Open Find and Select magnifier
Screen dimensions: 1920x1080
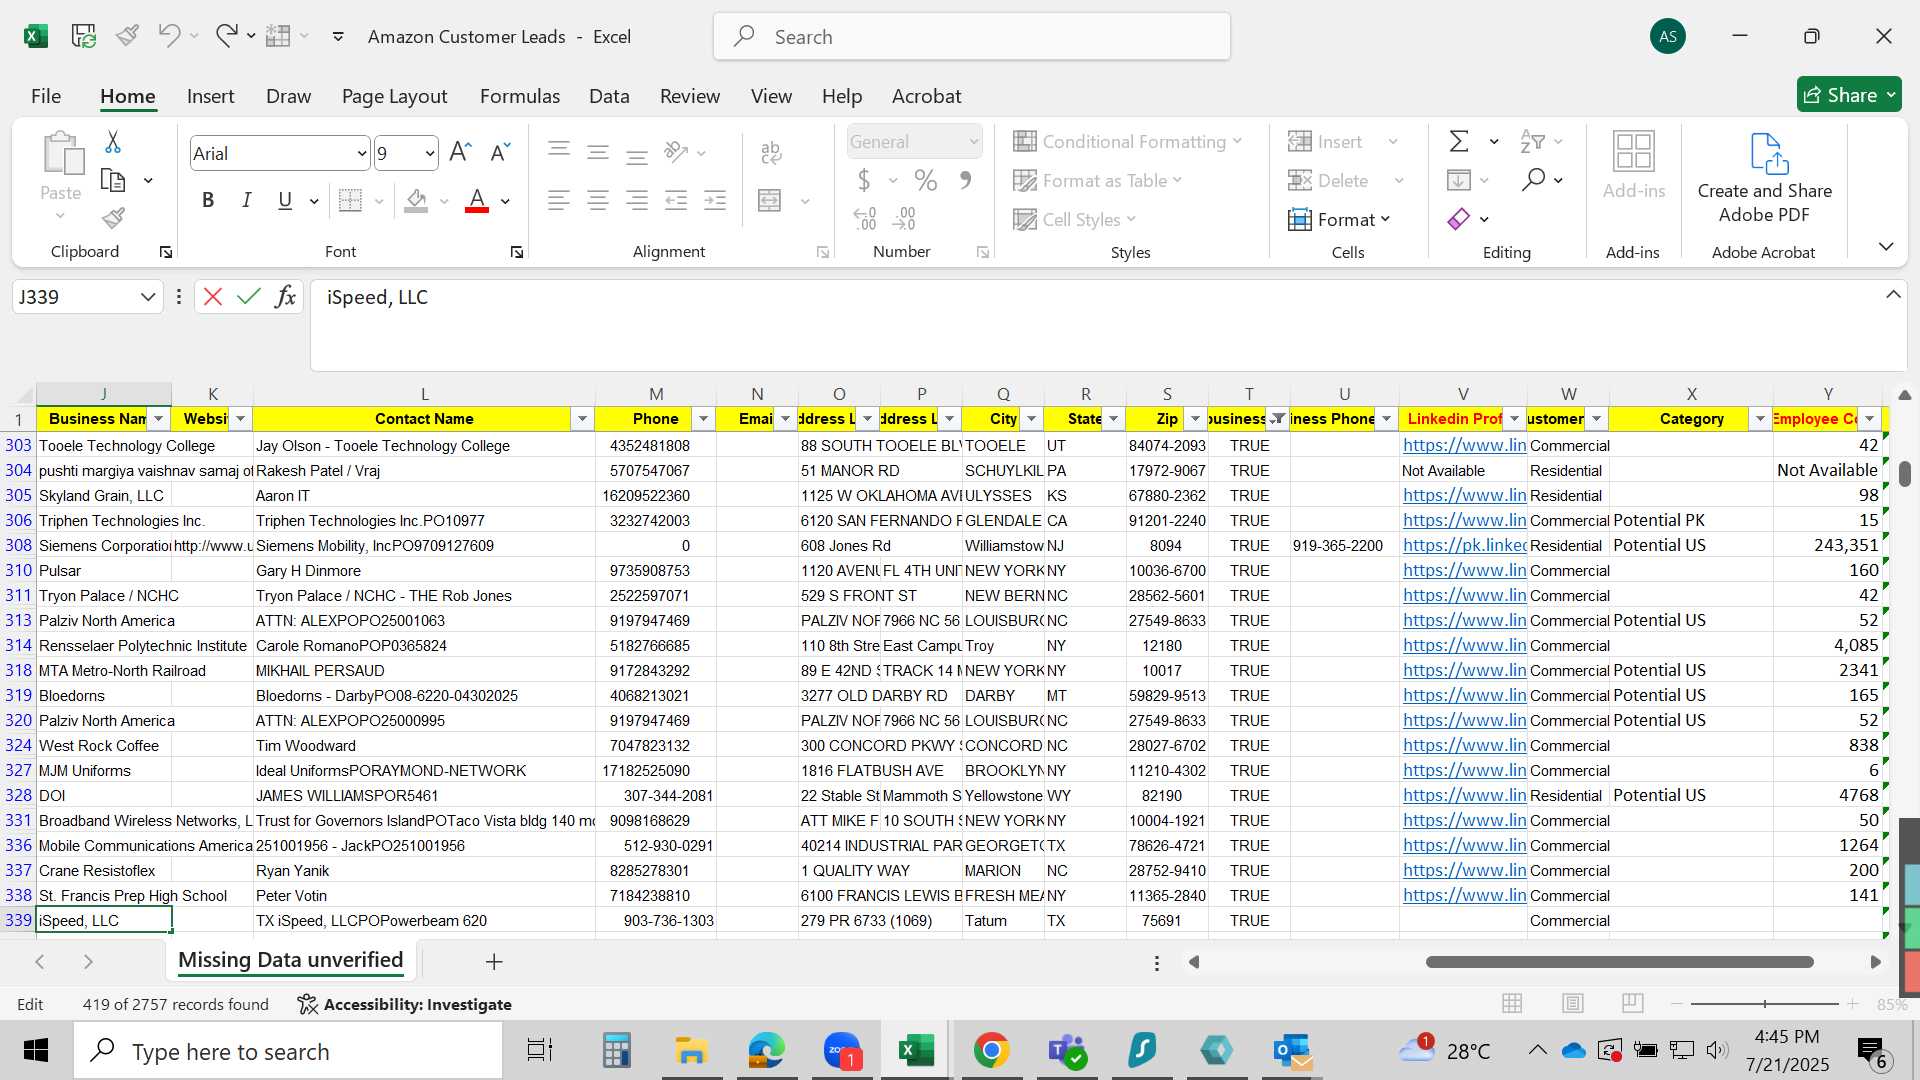1533,180
